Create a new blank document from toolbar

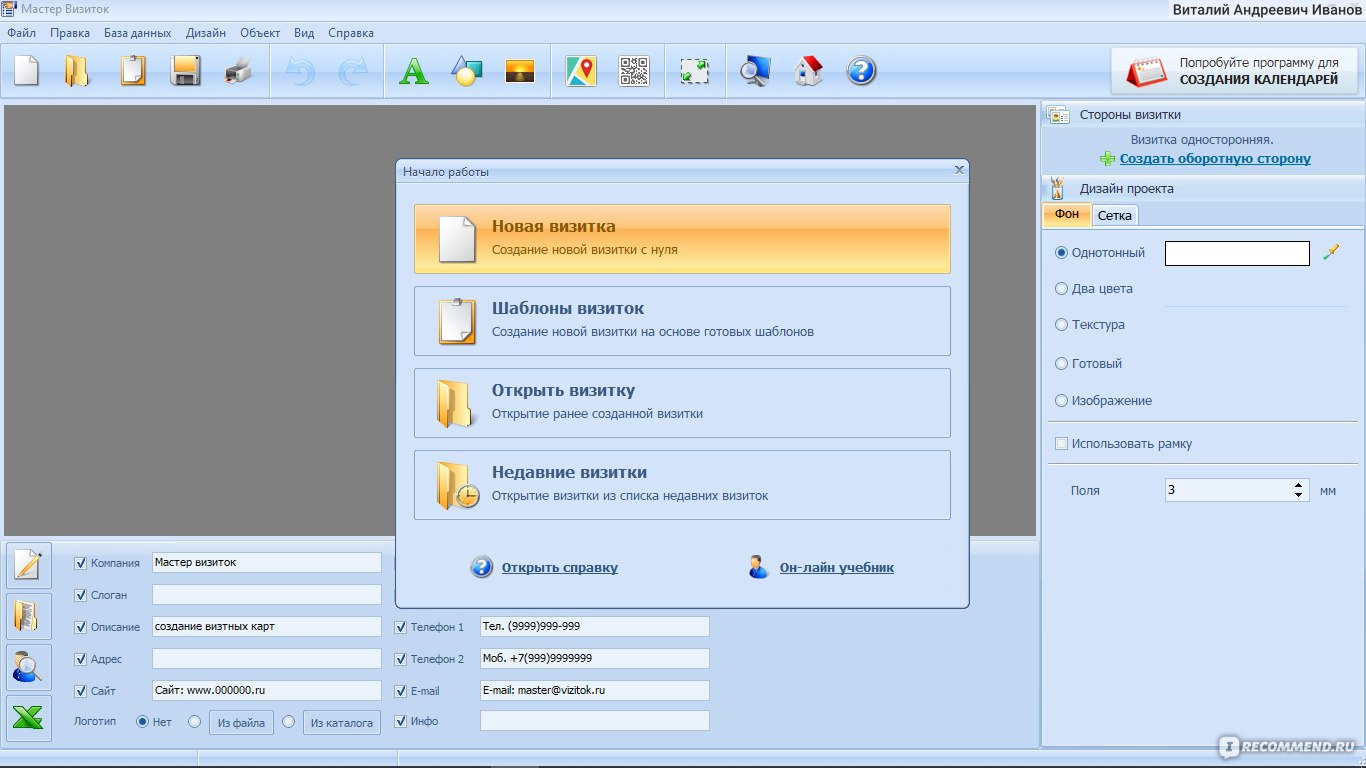point(26,71)
